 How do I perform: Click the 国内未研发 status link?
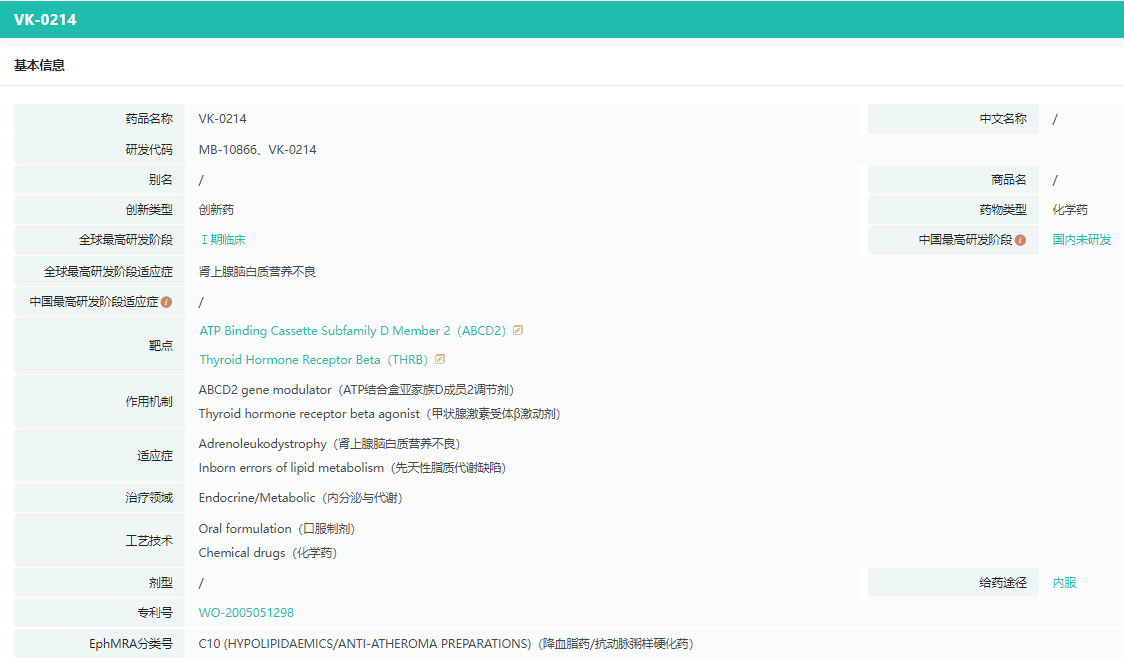point(1081,240)
